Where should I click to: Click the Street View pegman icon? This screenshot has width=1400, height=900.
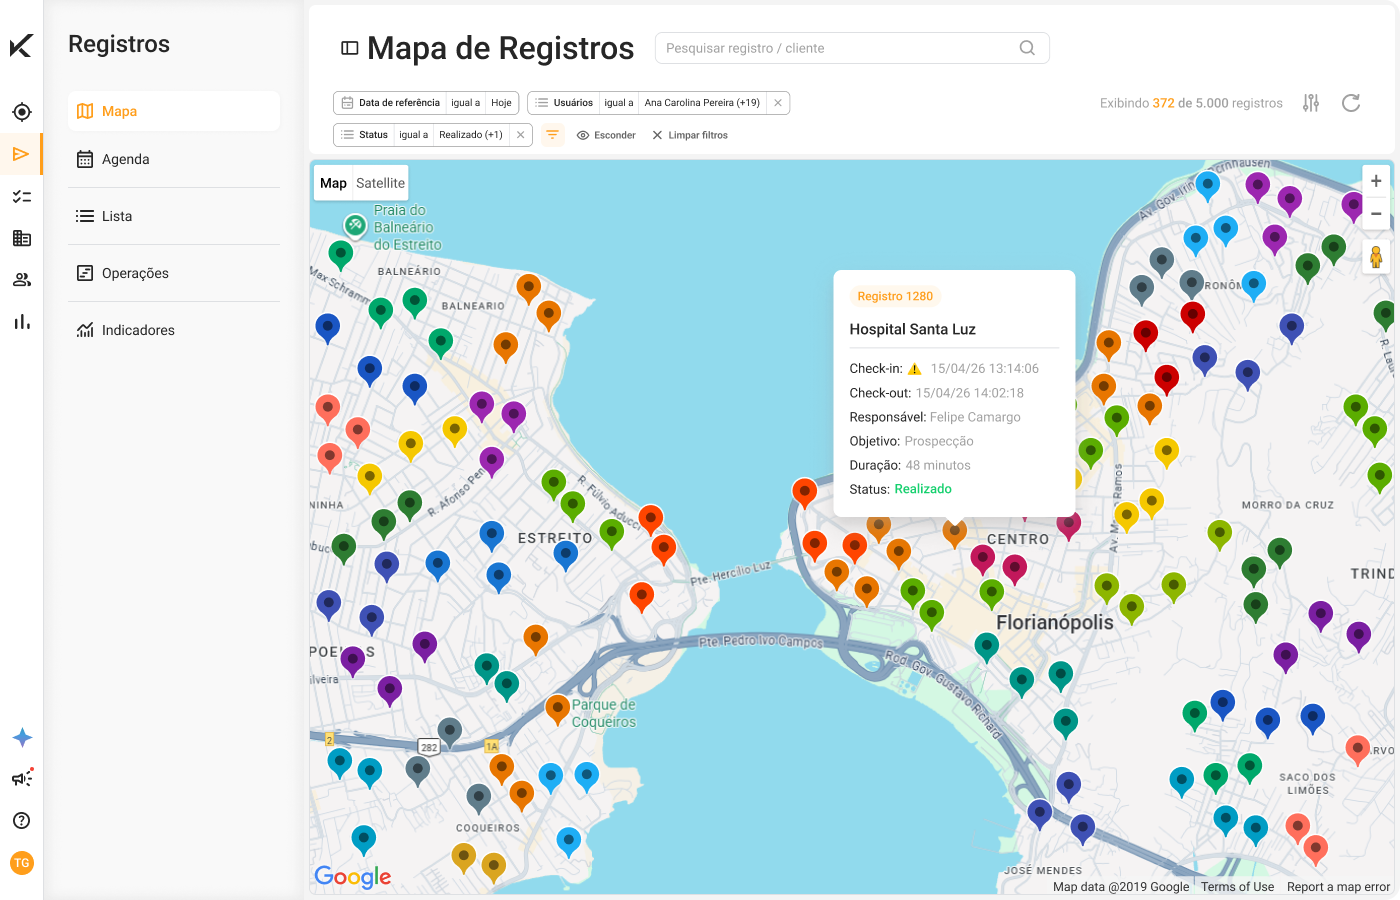click(1376, 257)
